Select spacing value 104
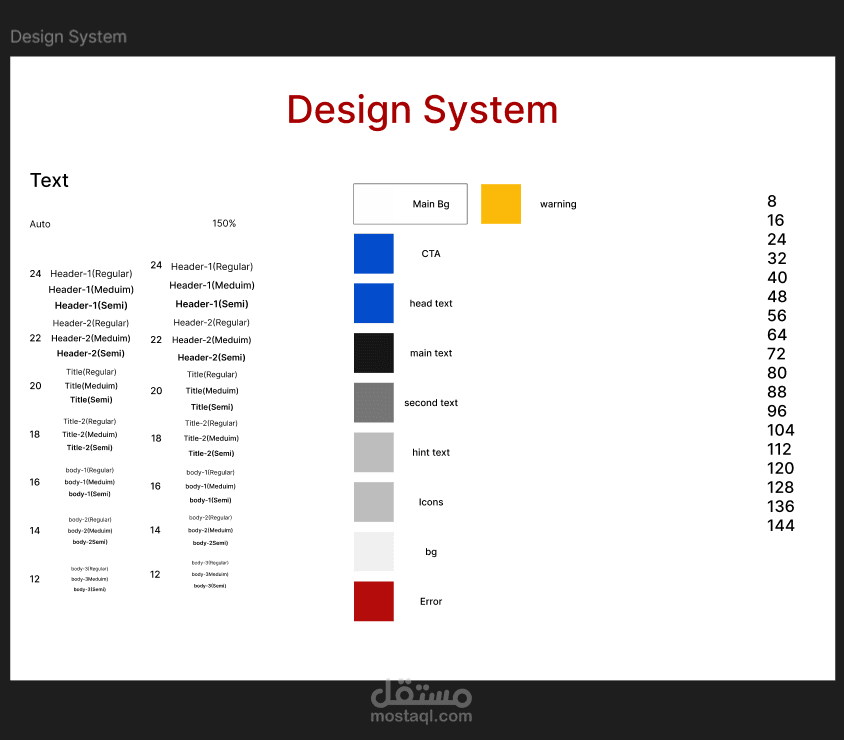The height and width of the screenshot is (740, 844). [780, 430]
